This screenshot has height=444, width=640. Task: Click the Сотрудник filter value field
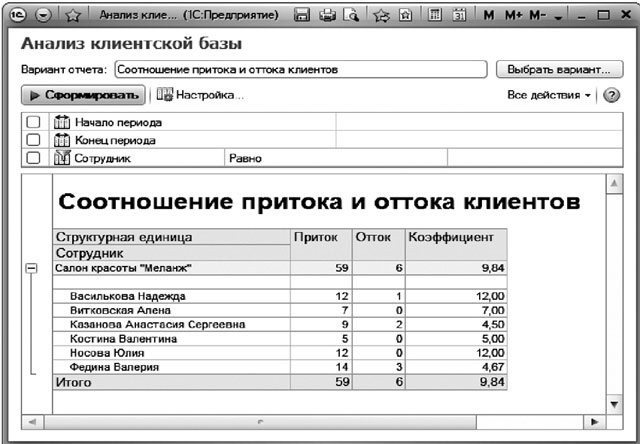pos(535,158)
